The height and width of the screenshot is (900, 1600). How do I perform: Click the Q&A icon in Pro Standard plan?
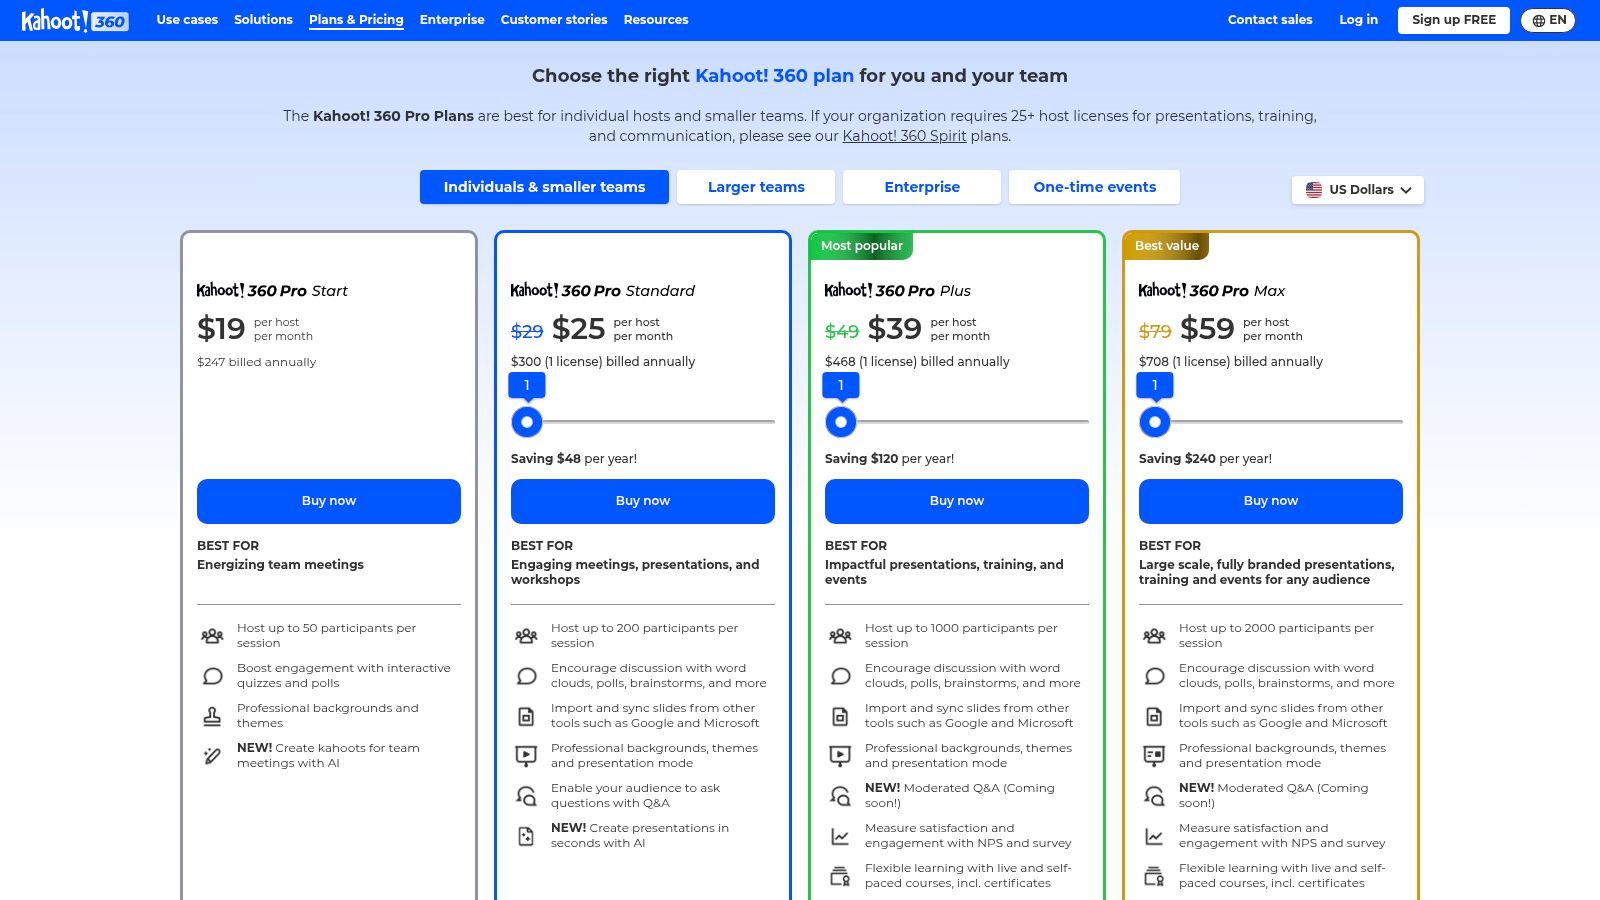526,796
